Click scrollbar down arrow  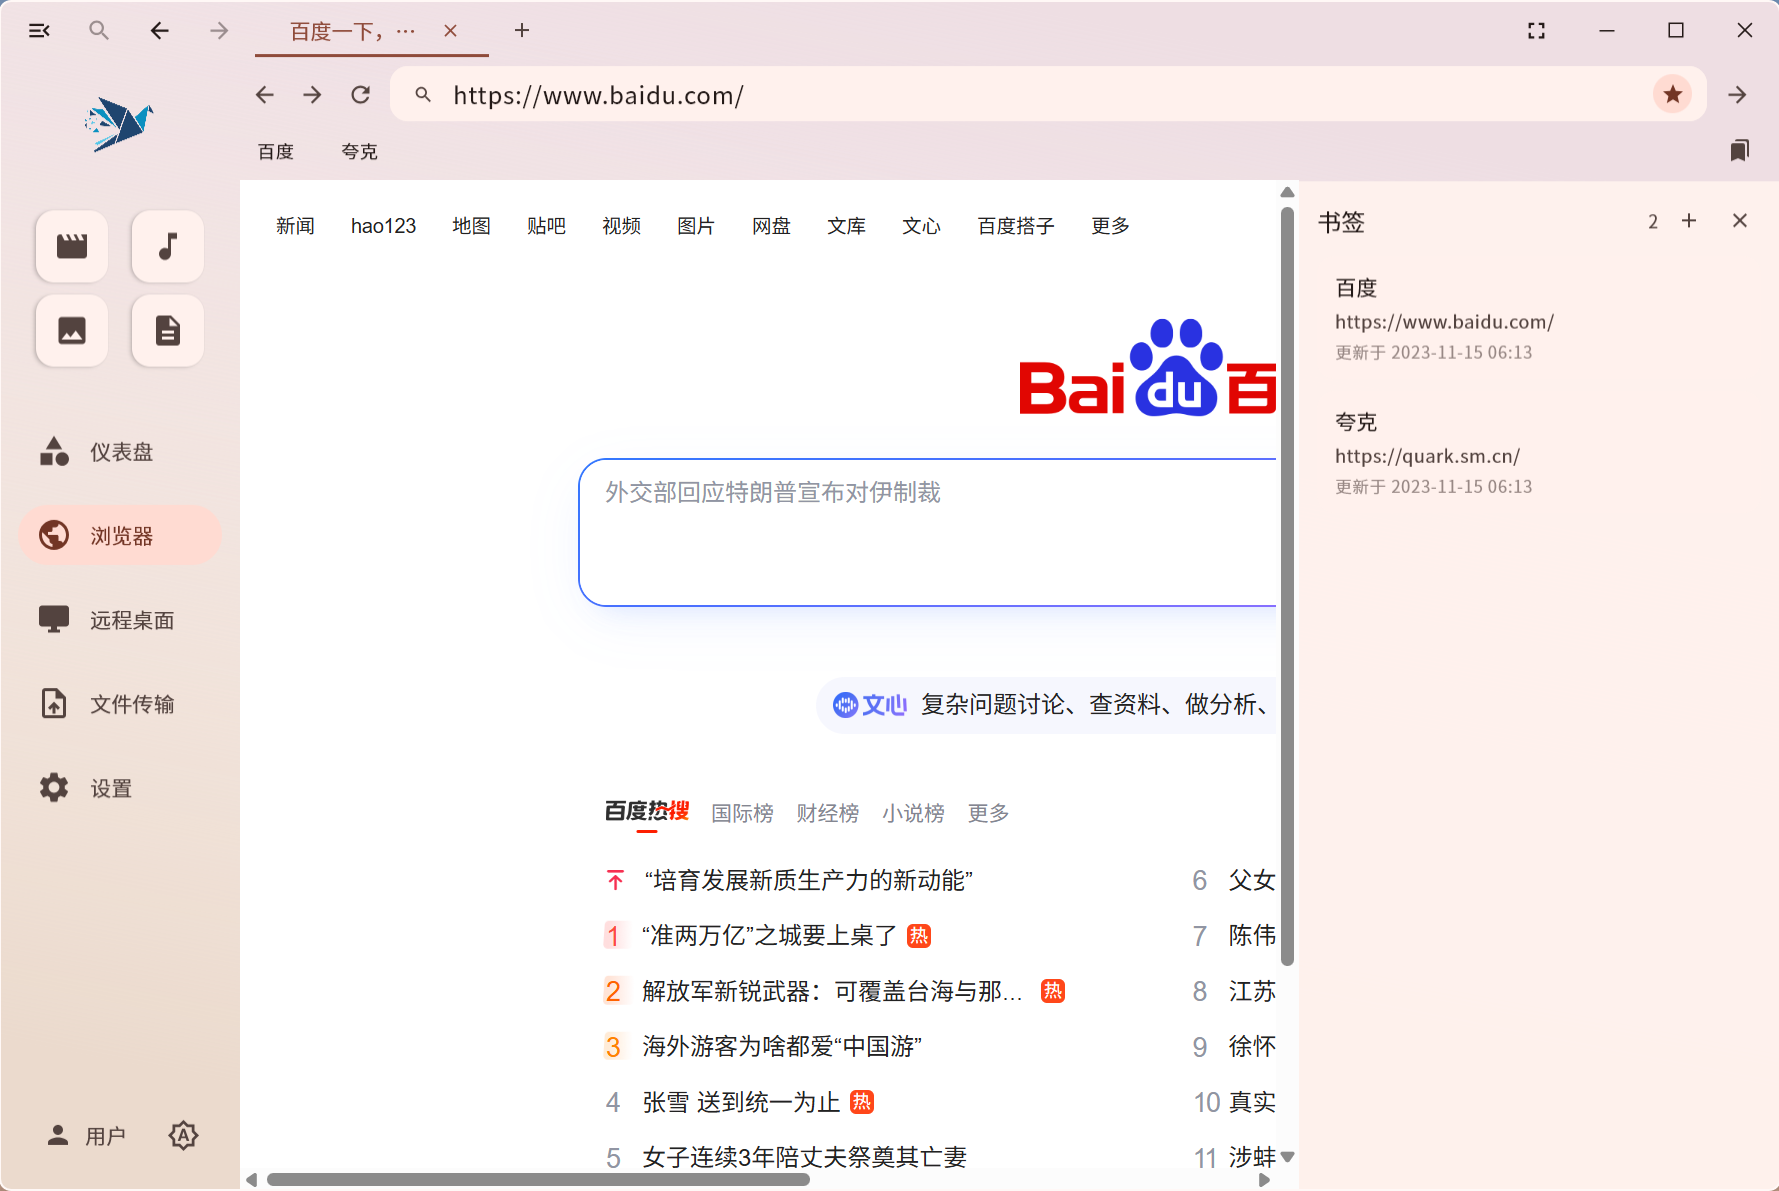coord(1287,1157)
